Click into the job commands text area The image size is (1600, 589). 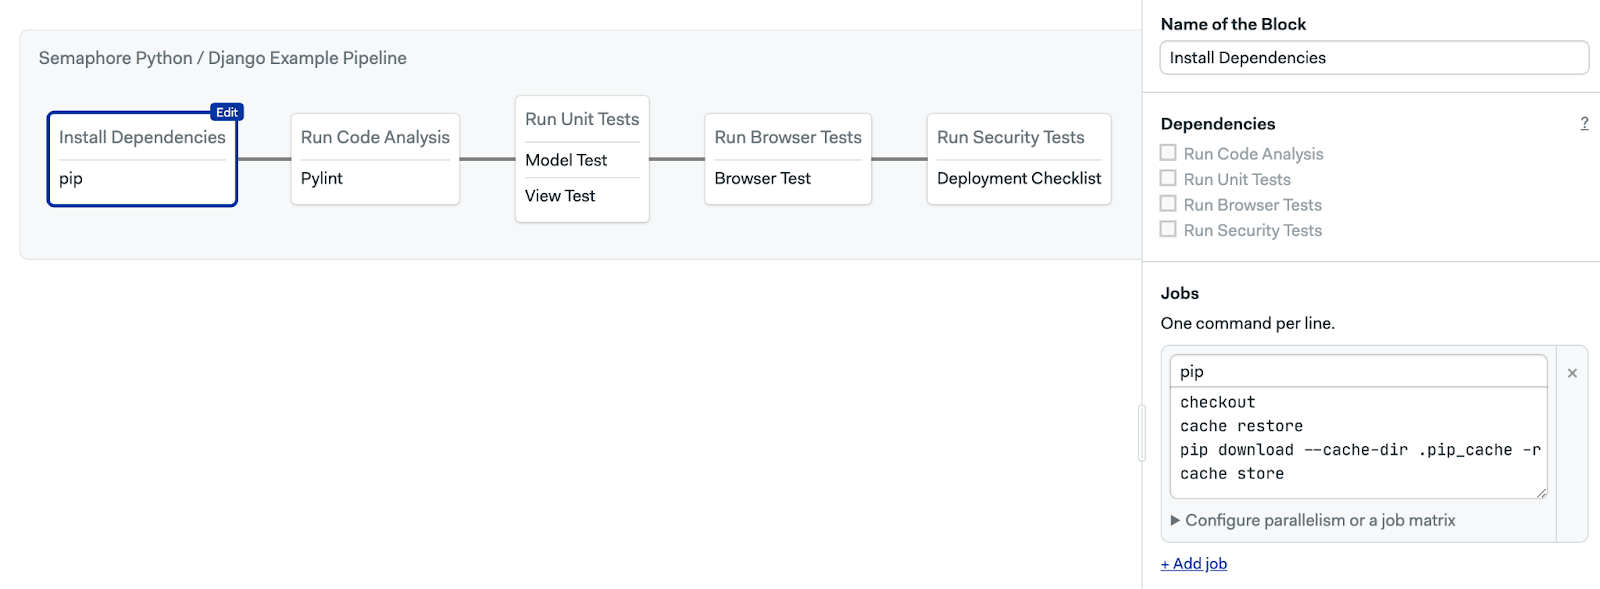coord(1359,442)
